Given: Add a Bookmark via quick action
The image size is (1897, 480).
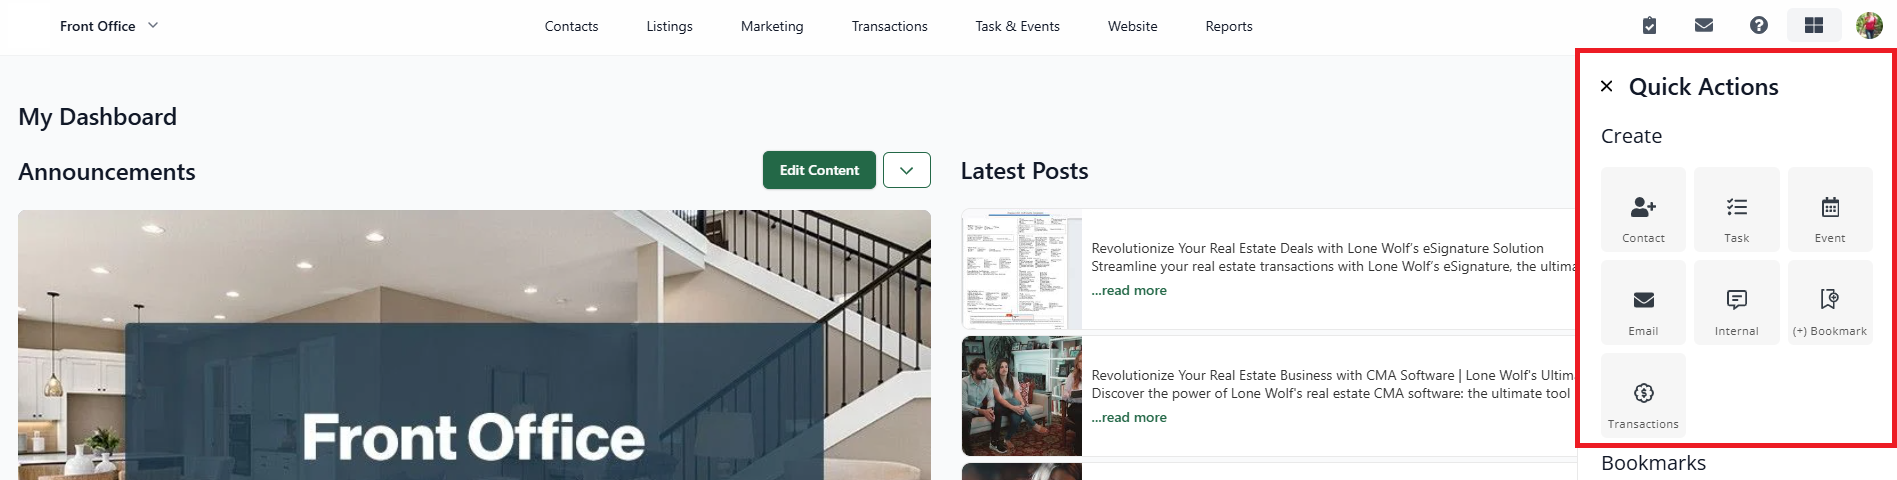Looking at the screenshot, I should (x=1830, y=302).
